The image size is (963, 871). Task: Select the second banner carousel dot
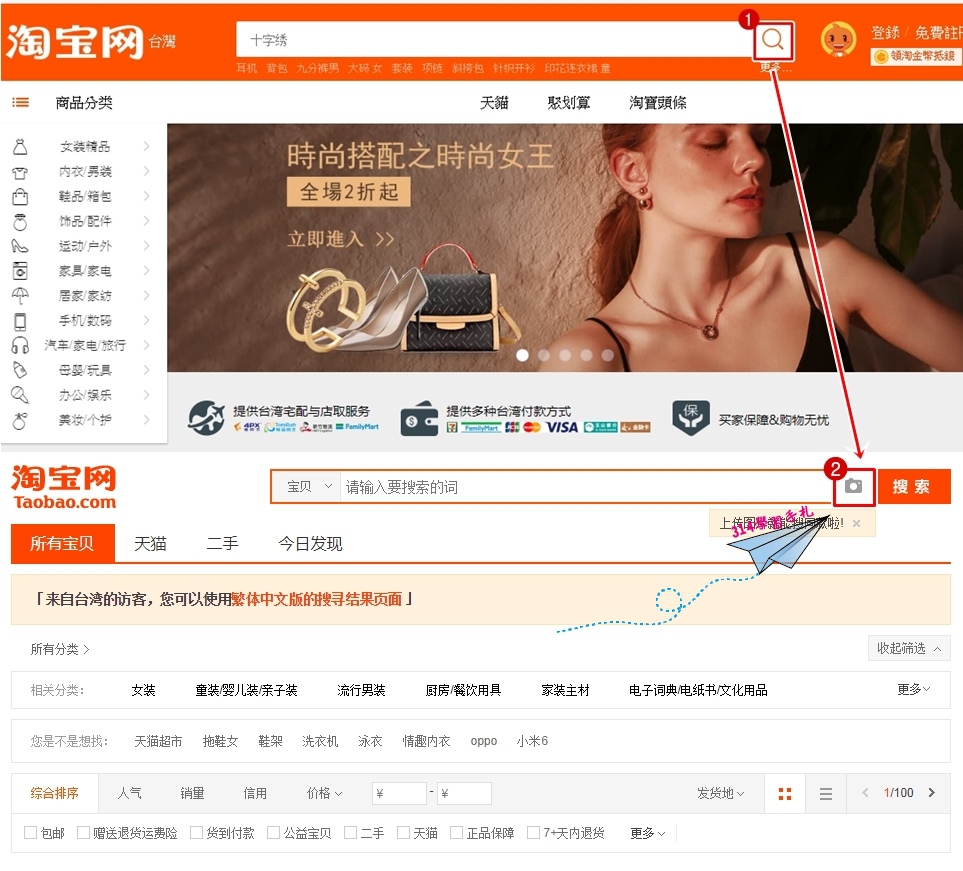click(x=544, y=355)
